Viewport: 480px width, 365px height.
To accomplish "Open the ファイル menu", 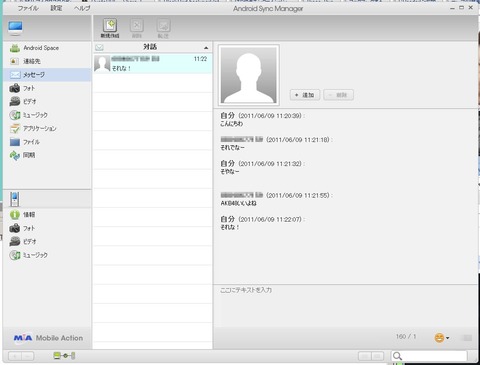I will click(28, 8).
